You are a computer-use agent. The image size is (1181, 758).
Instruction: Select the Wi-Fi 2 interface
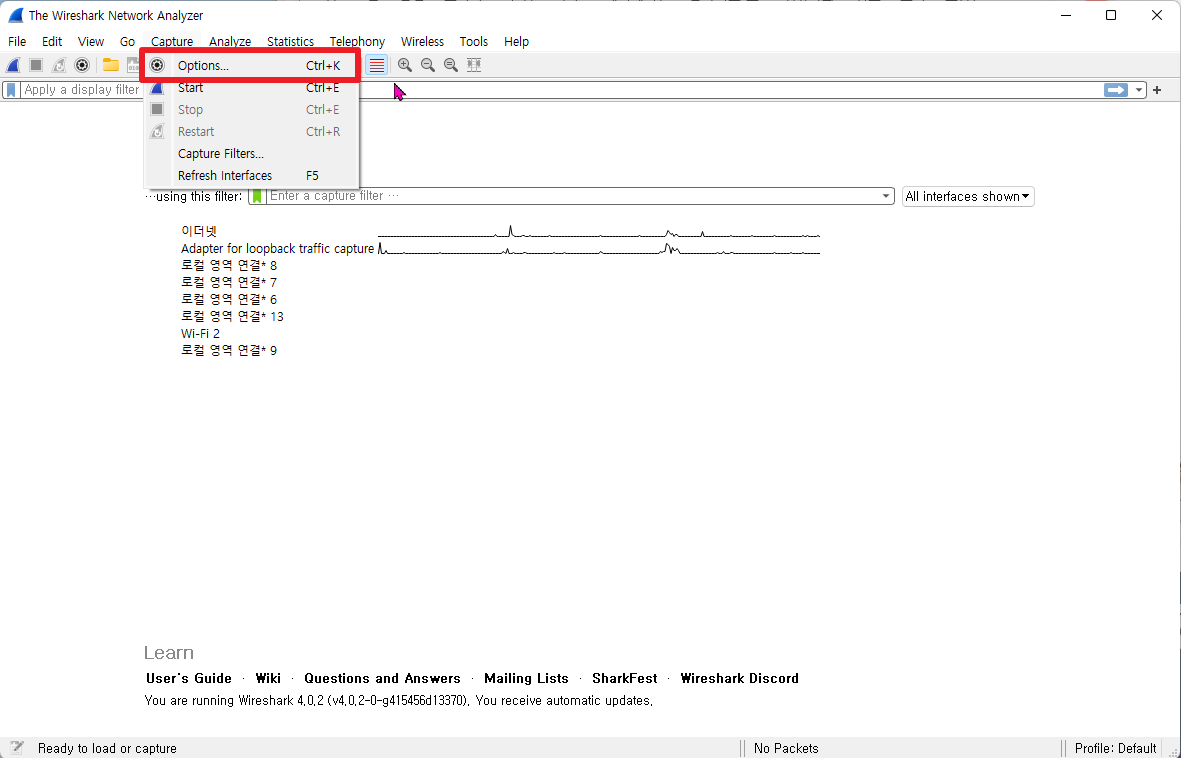click(200, 333)
